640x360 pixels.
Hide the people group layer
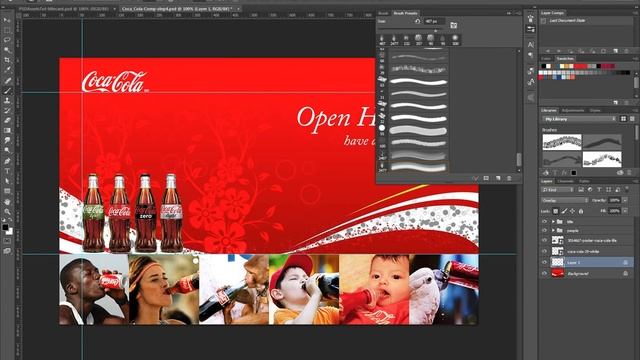544,231
